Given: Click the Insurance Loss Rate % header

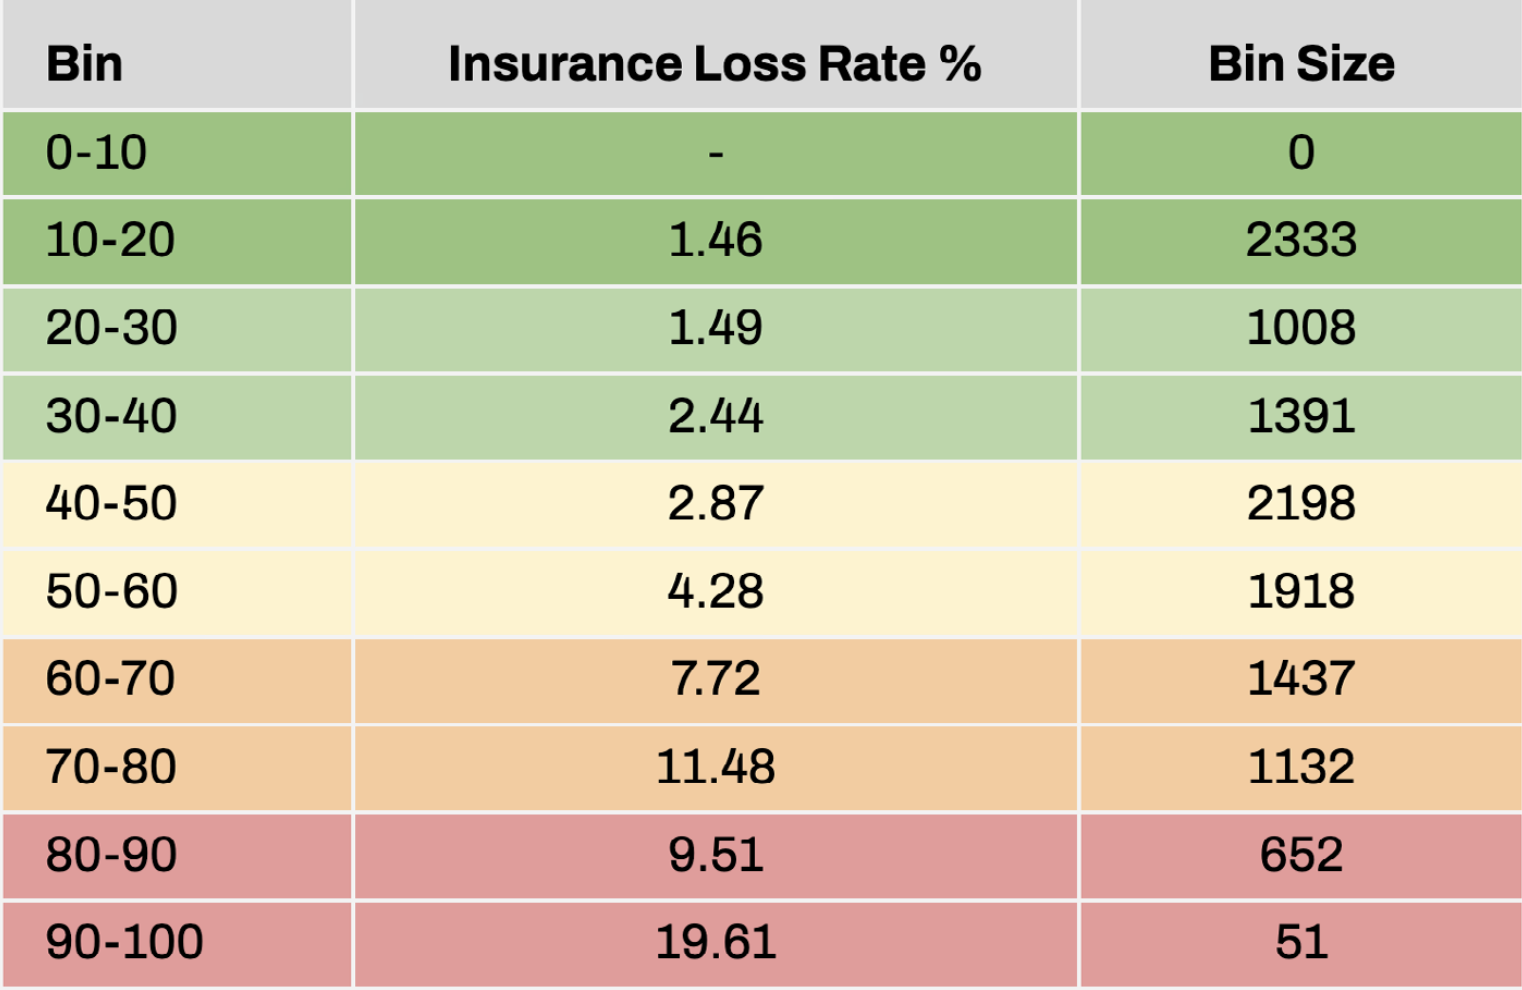Looking at the screenshot, I should pyautogui.click(x=715, y=64).
